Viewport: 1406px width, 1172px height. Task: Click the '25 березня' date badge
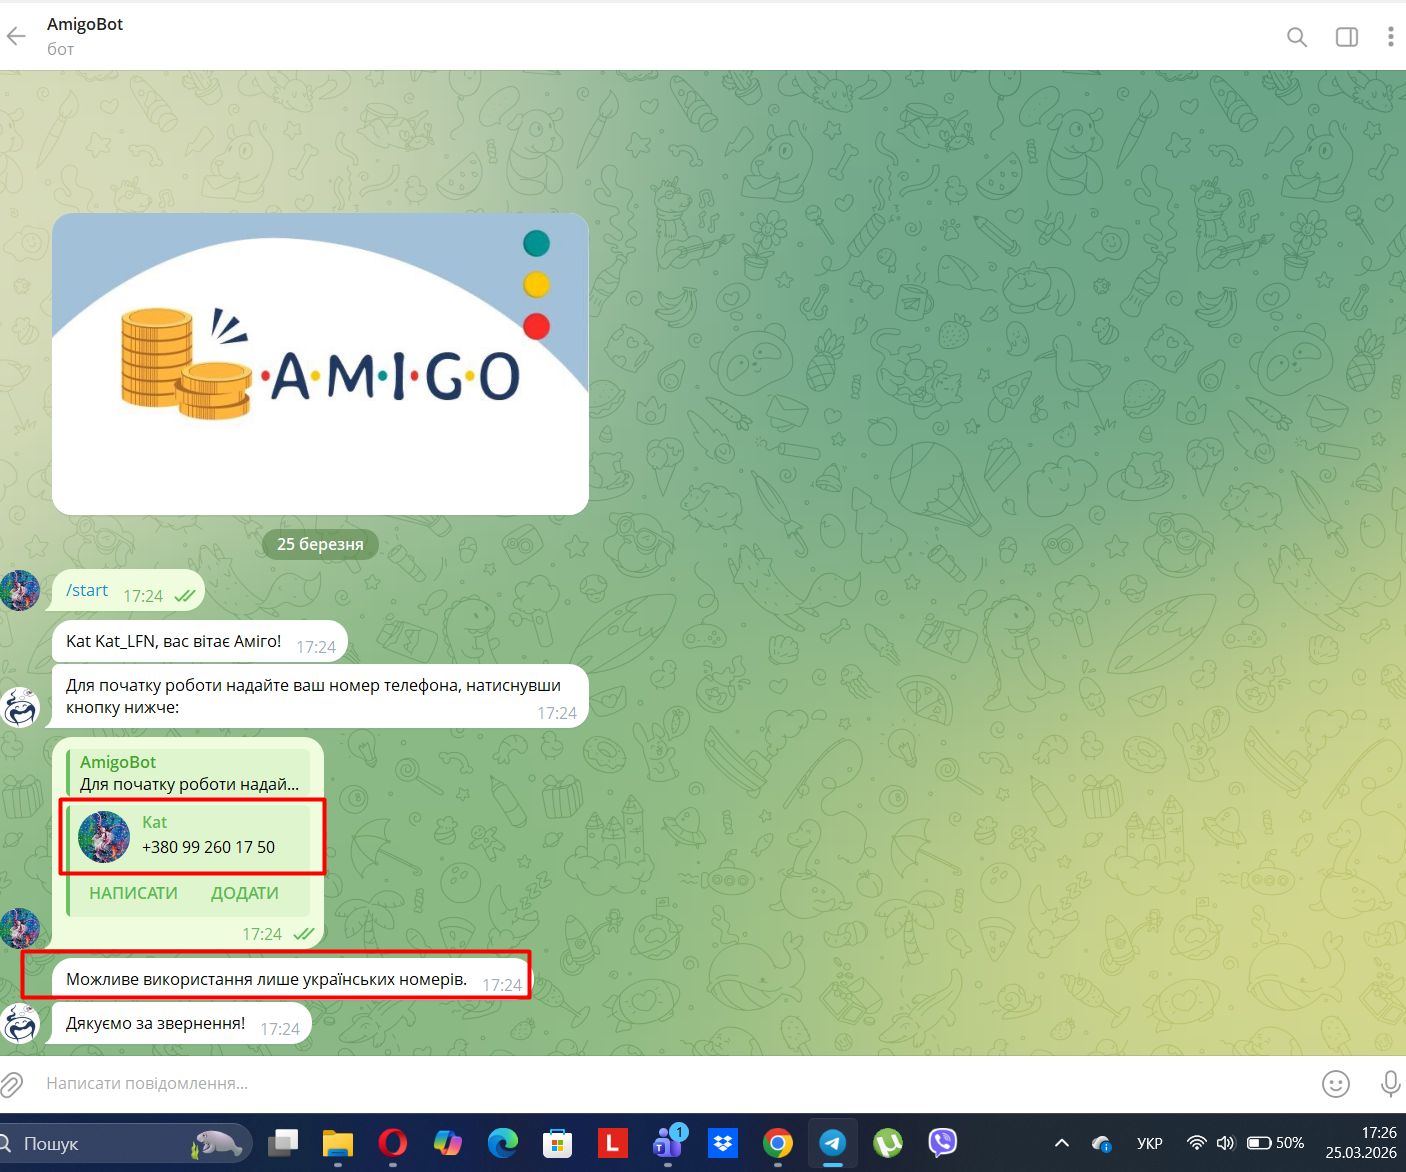[320, 544]
